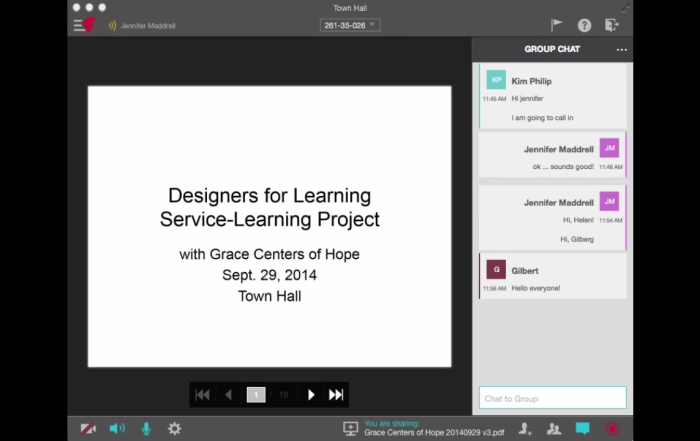Show the participants list
Screen dimensions: 700x441
554,428
